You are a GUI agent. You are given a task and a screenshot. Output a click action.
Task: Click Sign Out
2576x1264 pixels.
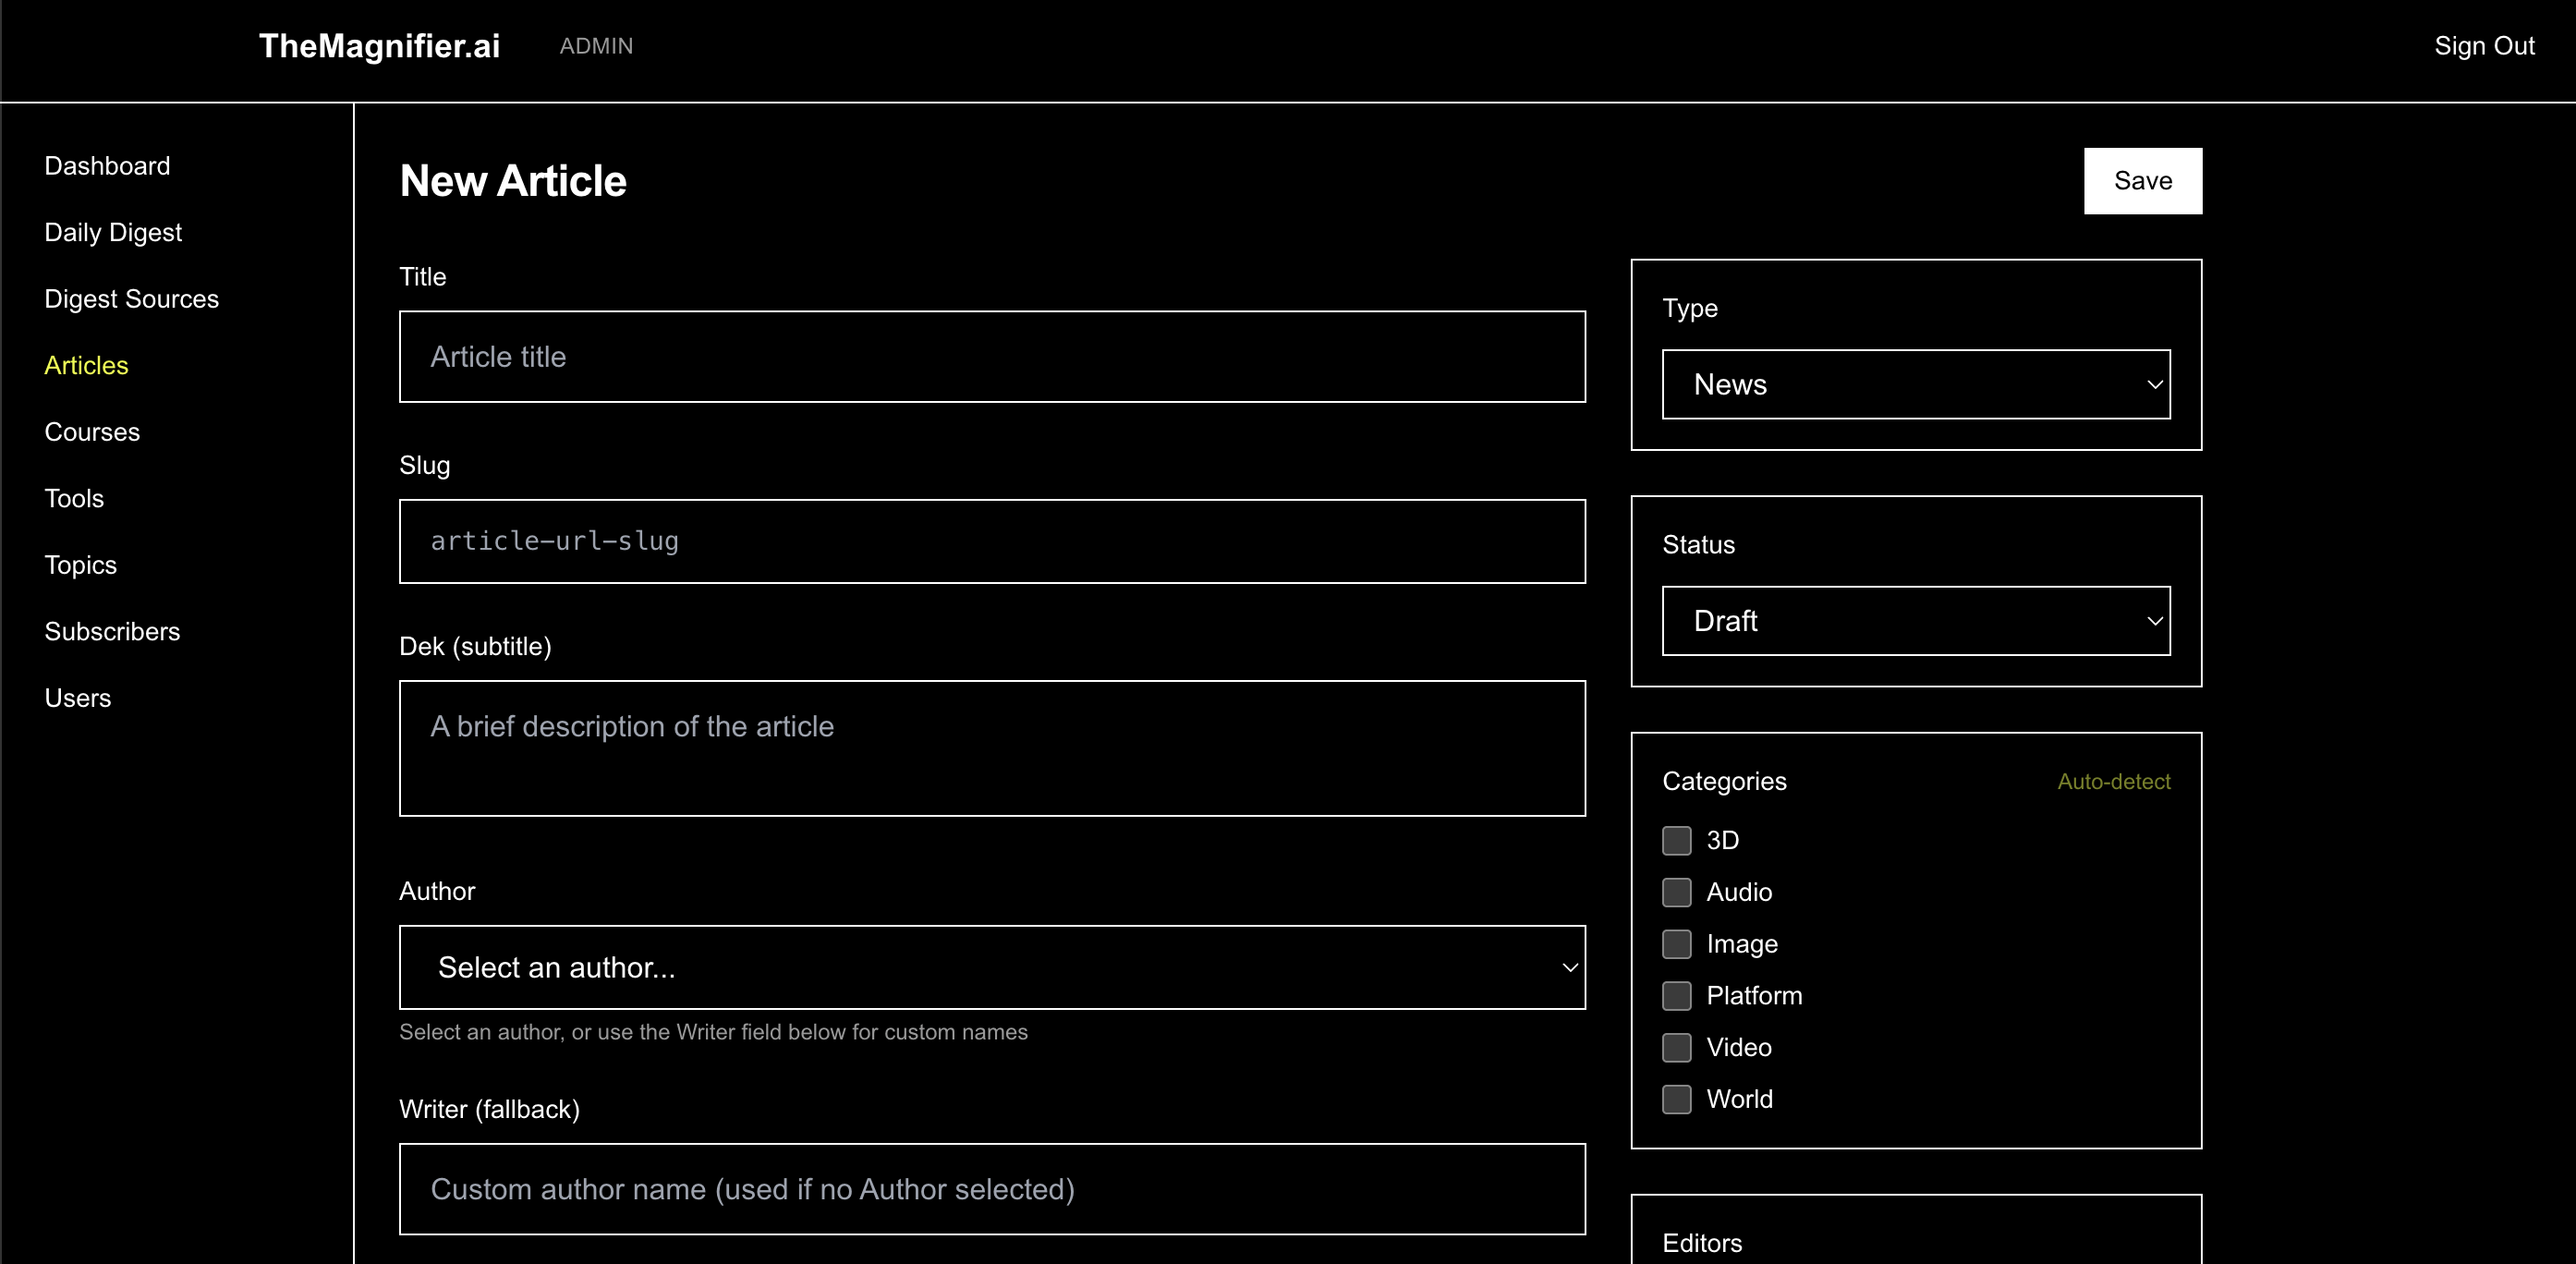2484,46
